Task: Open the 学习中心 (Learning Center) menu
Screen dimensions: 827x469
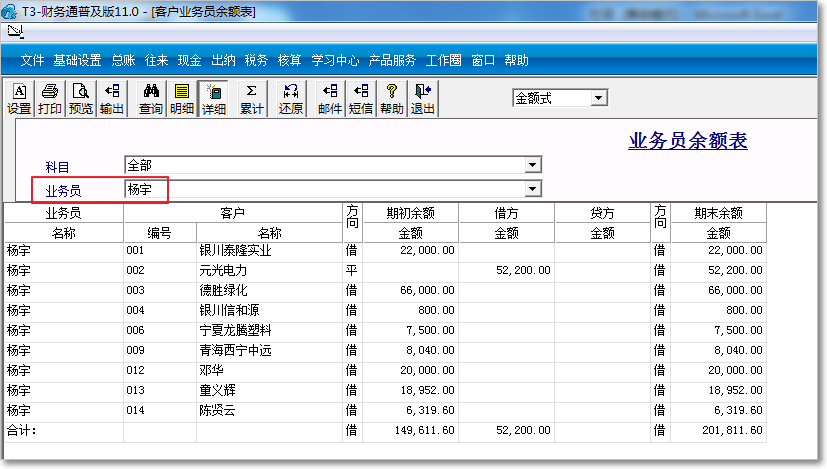Action: click(335, 60)
